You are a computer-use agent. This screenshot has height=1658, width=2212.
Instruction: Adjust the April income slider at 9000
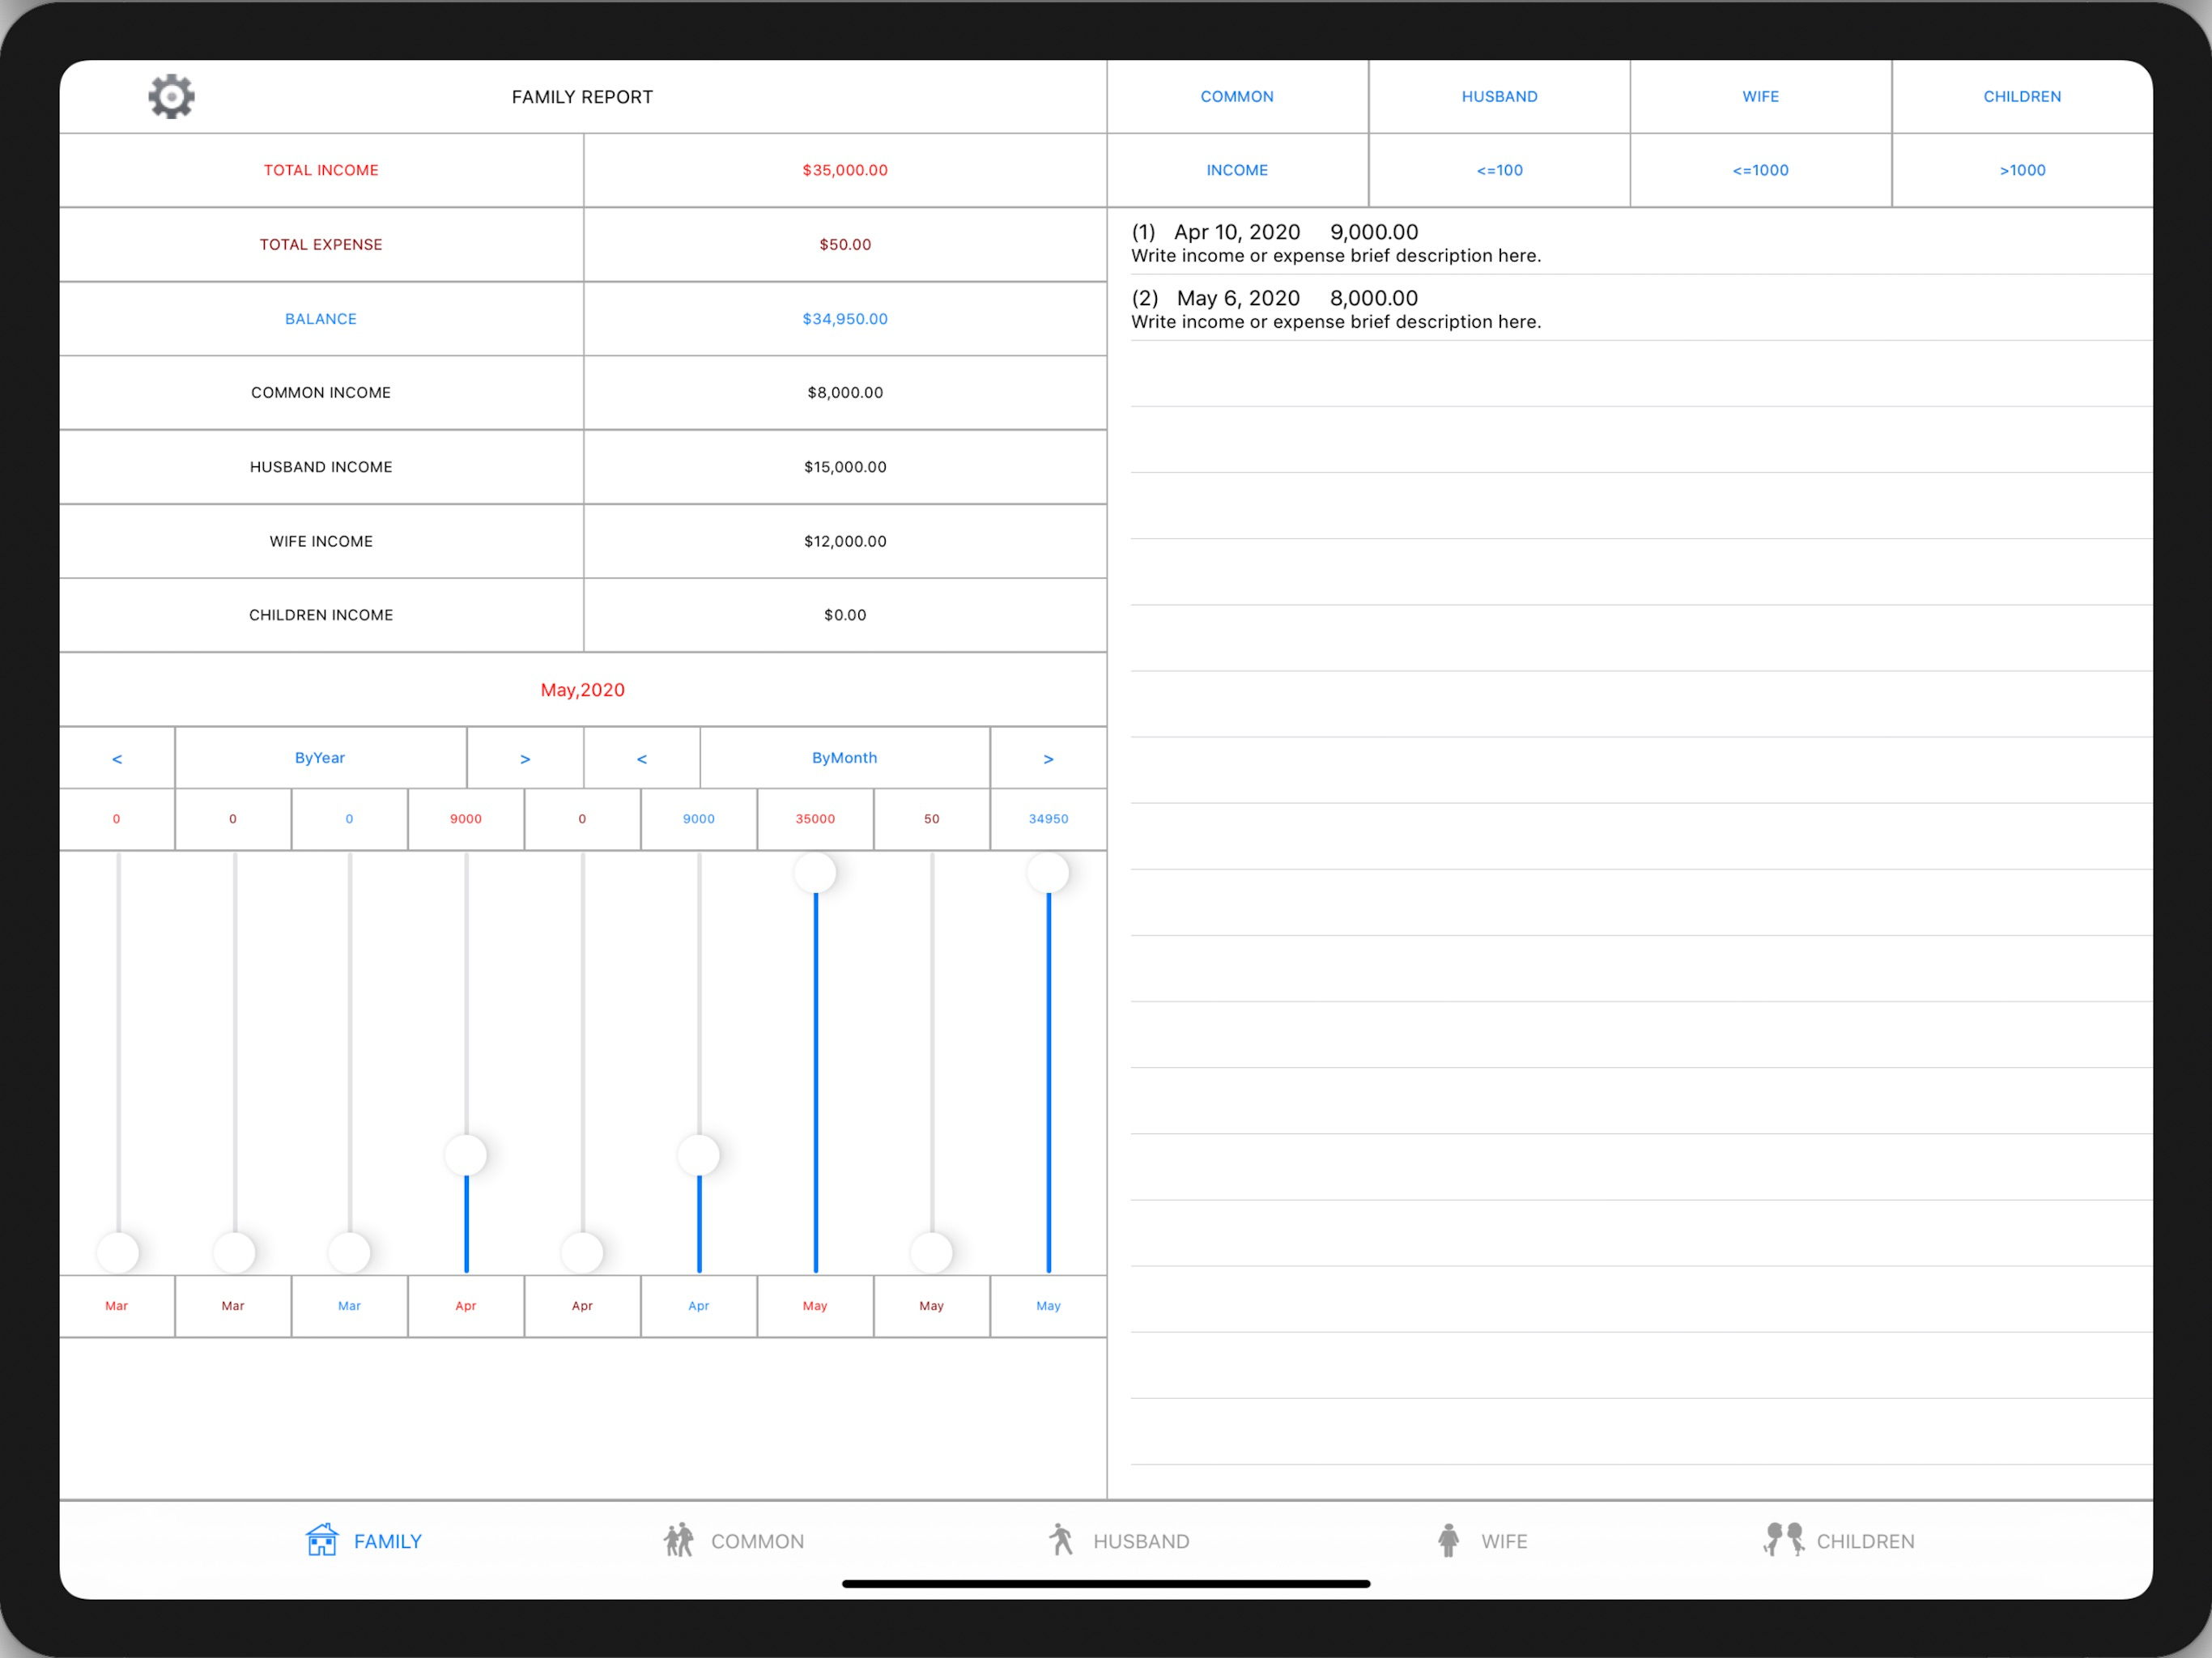pyautogui.click(x=466, y=1155)
